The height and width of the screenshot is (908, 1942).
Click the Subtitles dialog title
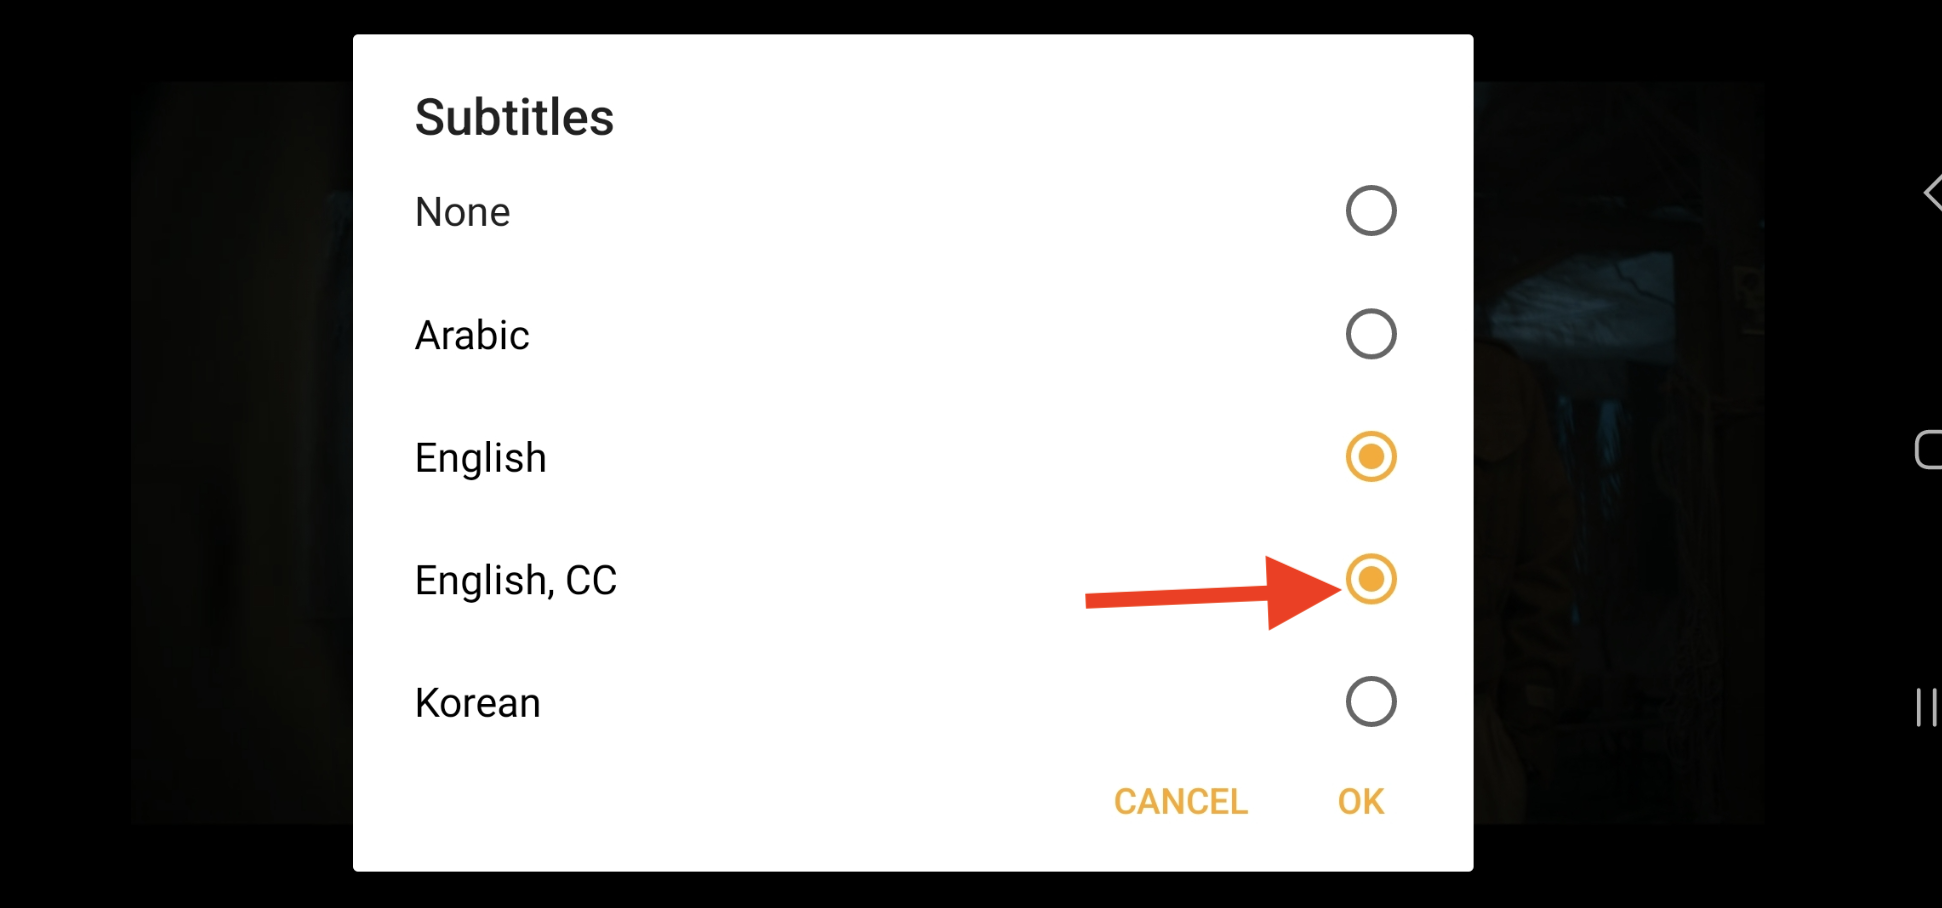coord(514,117)
